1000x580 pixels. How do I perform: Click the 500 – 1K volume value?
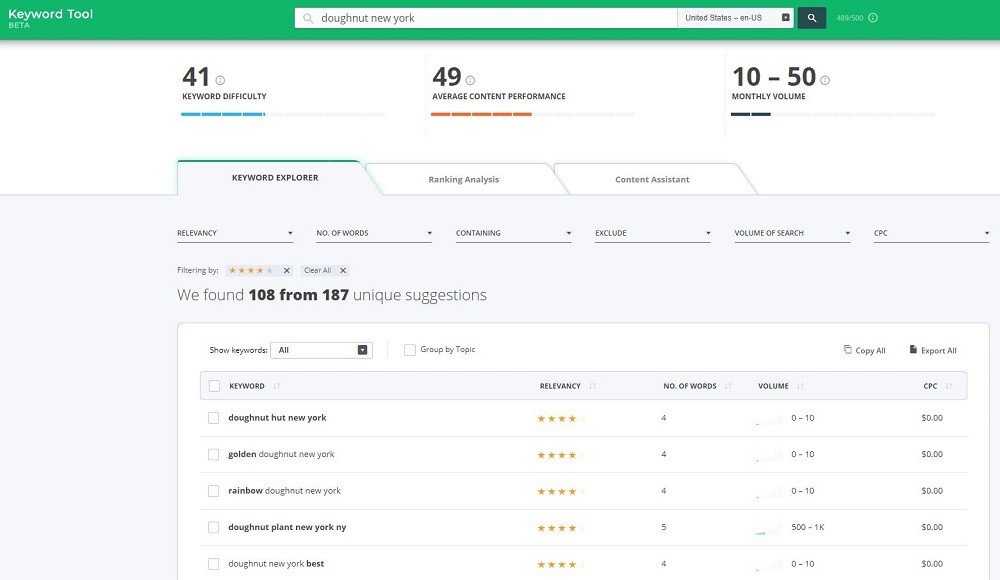807,527
